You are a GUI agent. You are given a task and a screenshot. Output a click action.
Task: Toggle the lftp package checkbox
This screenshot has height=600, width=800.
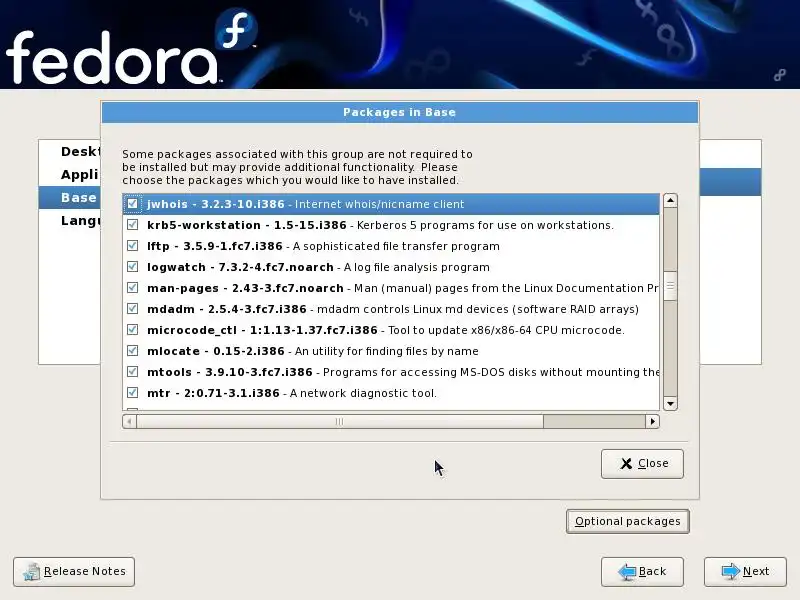pos(133,245)
